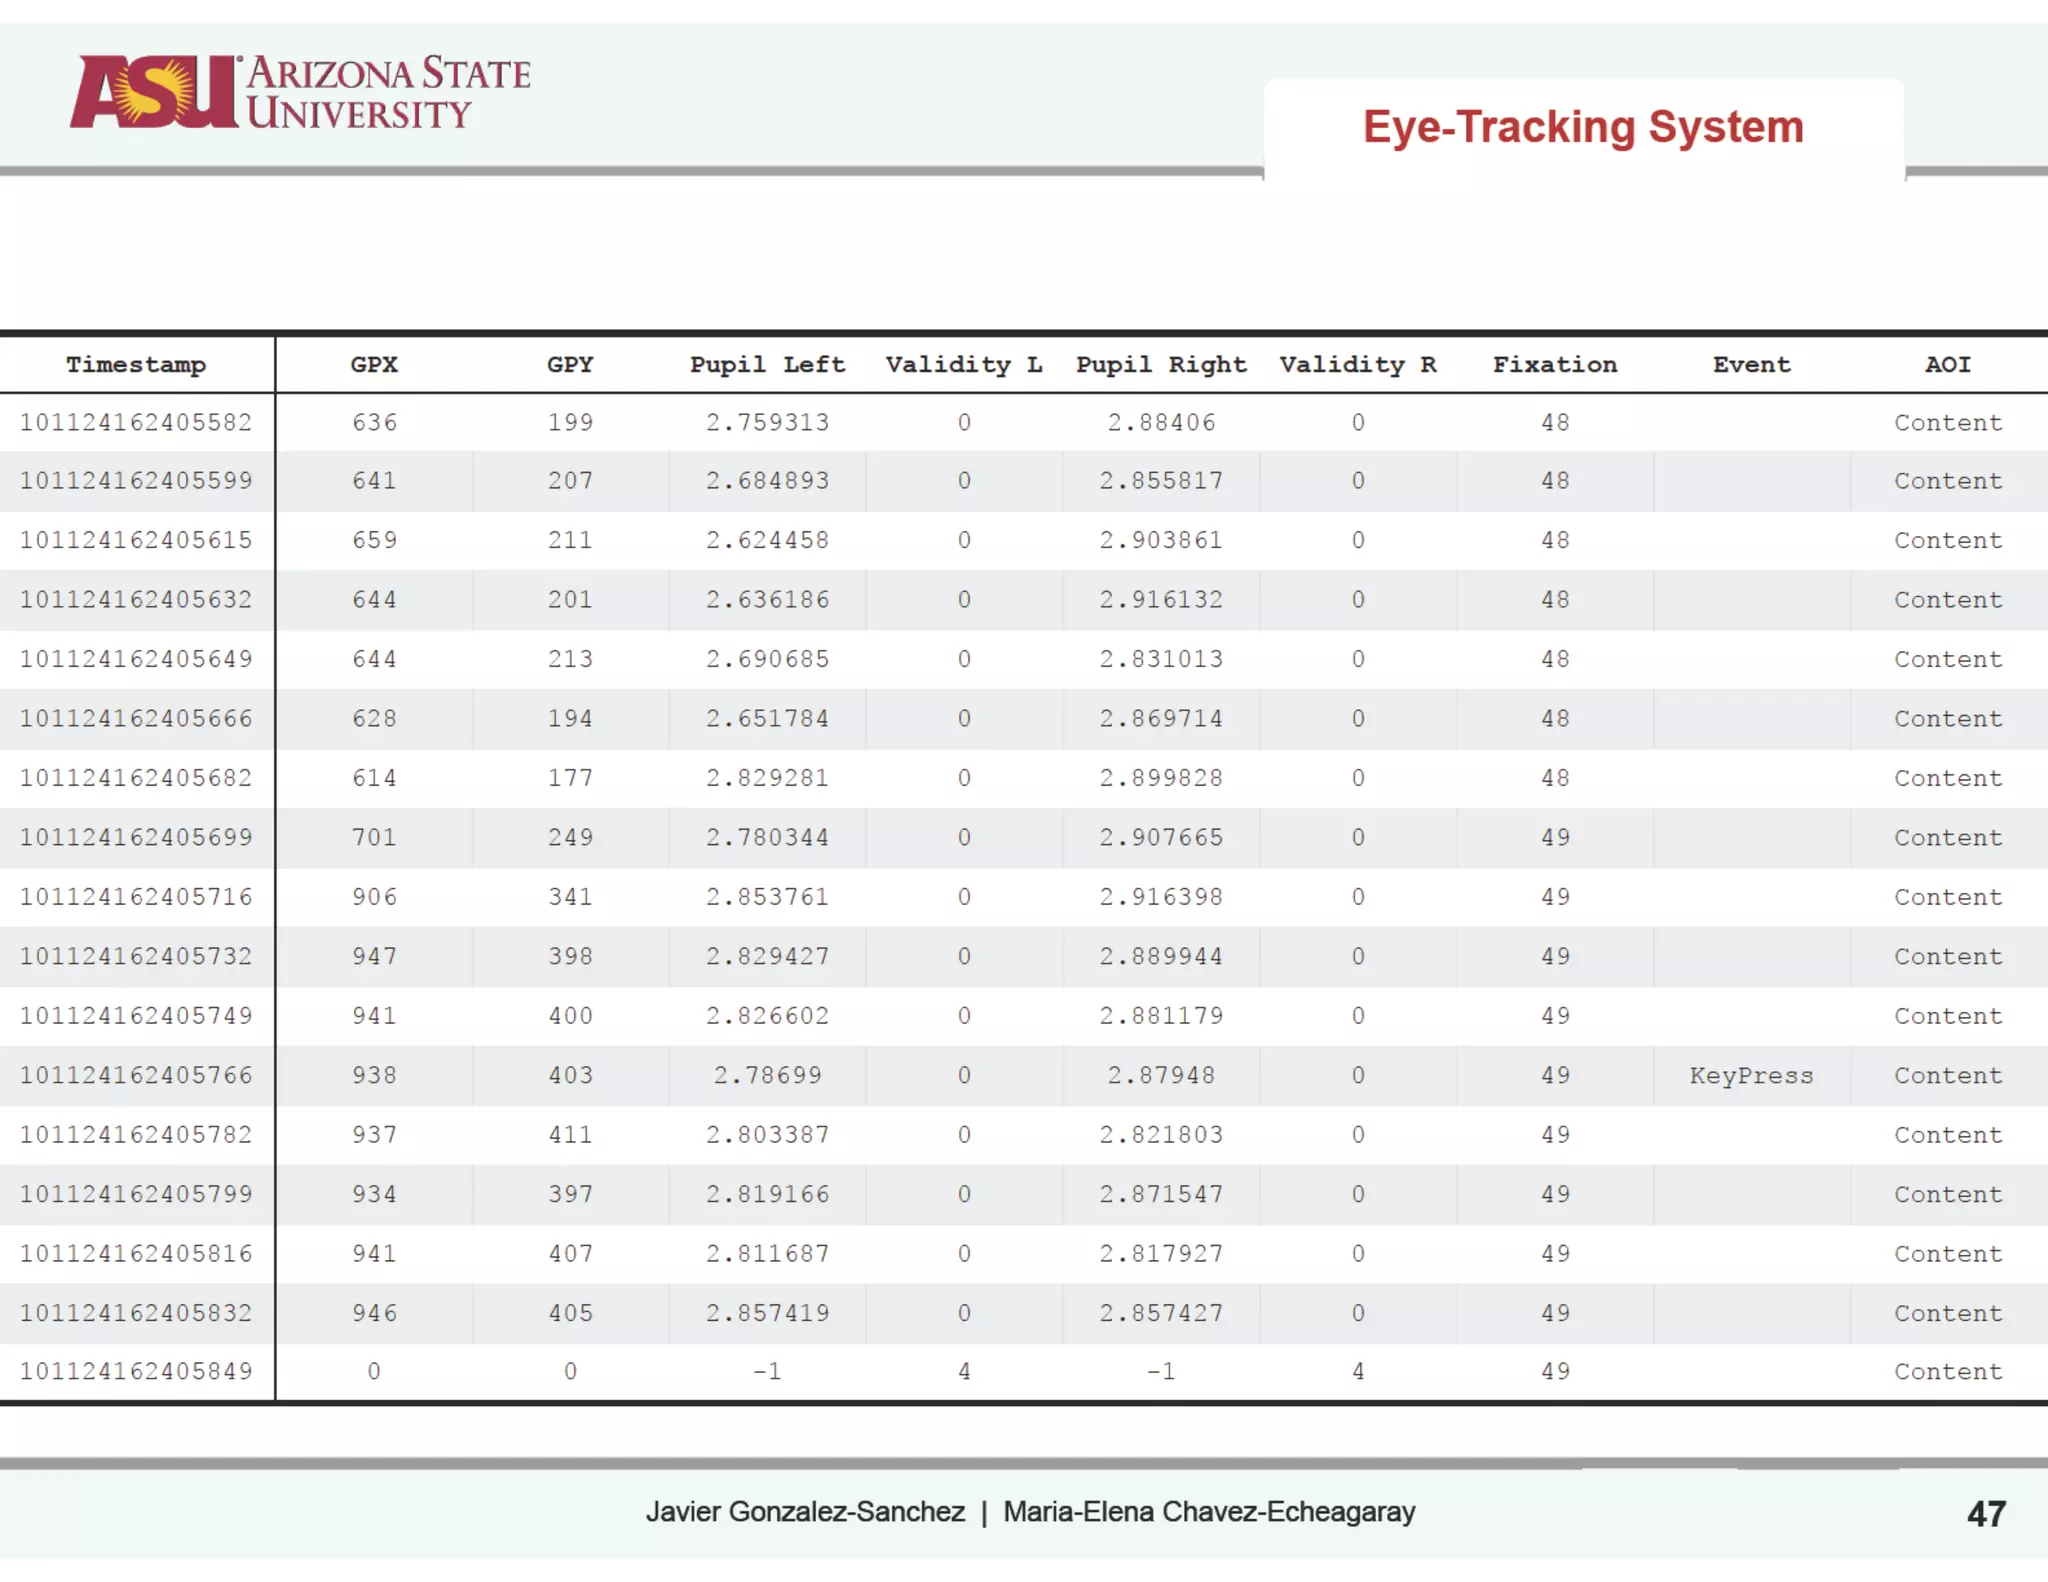Click GPY value 249
The image size is (2048, 1582).
[x=570, y=837]
